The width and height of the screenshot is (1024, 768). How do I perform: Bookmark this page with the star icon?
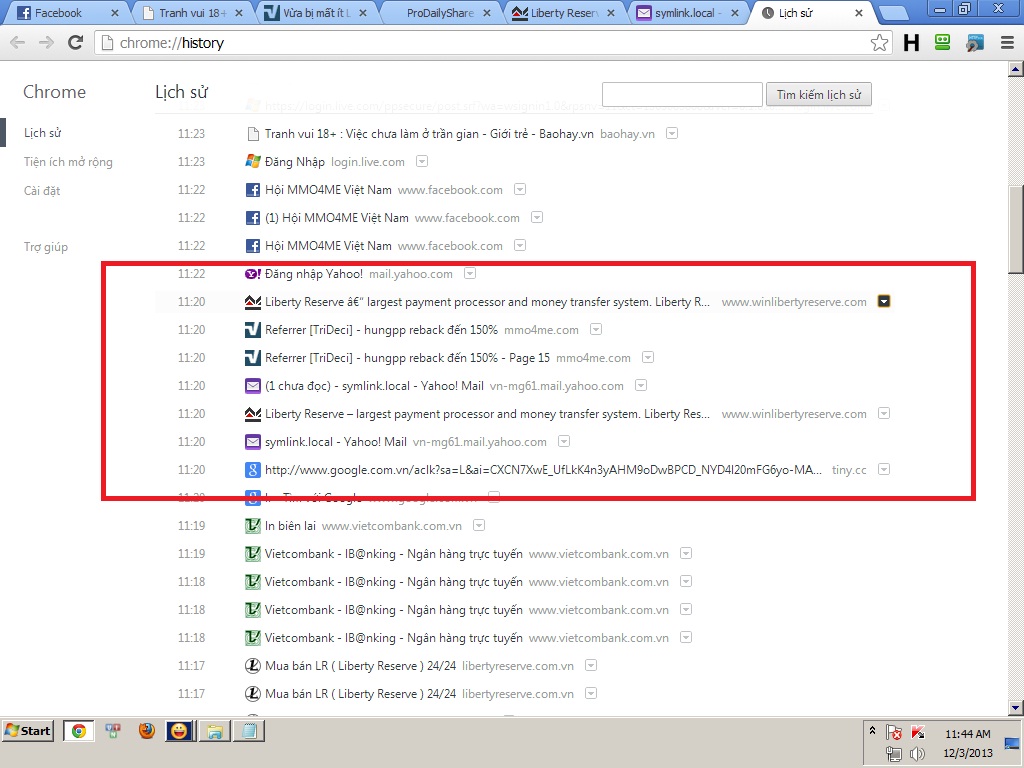tap(879, 43)
